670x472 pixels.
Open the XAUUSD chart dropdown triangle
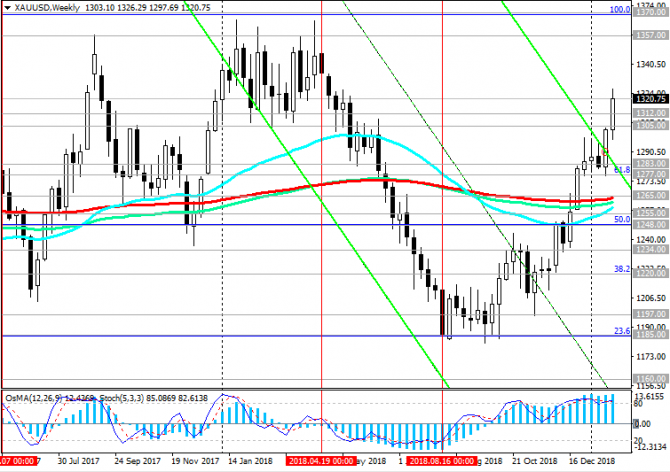[x=7, y=8]
